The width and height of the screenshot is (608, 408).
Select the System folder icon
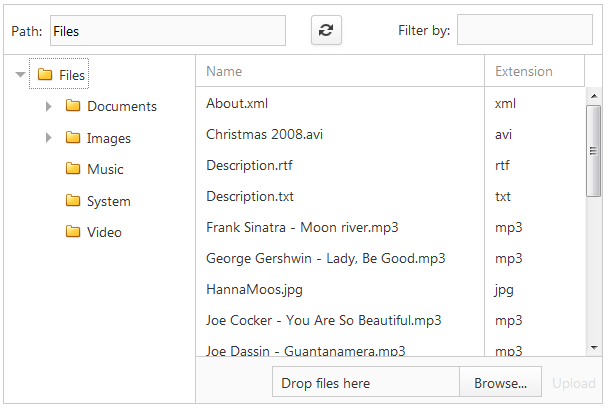click(x=73, y=200)
